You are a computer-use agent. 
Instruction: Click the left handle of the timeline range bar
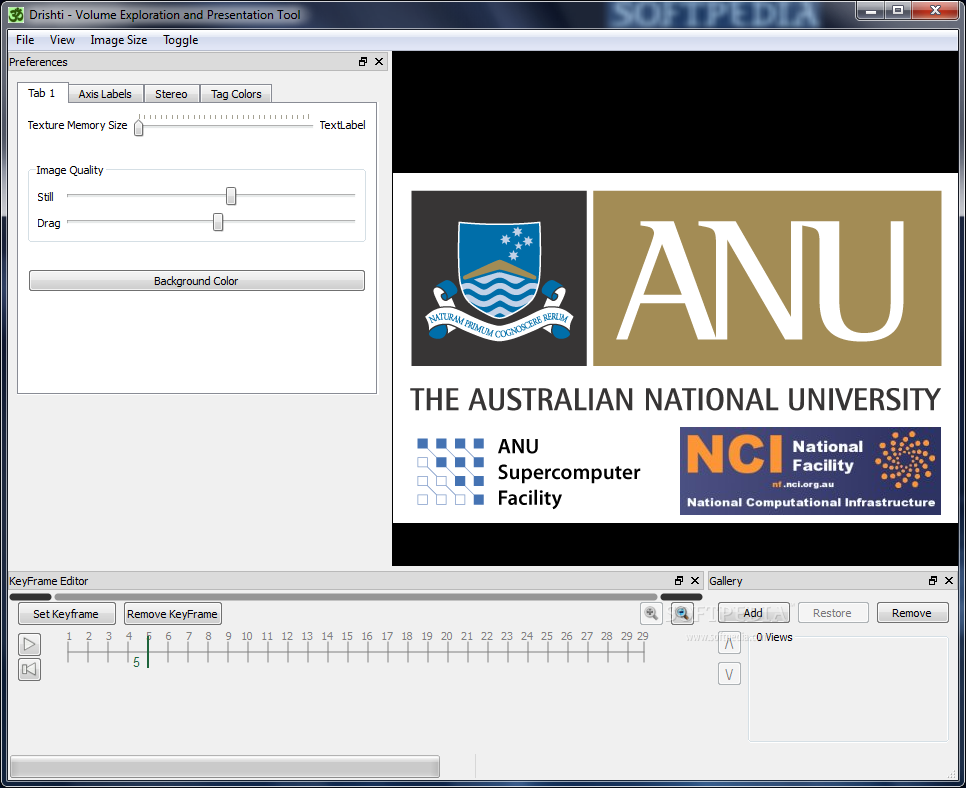[30, 596]
